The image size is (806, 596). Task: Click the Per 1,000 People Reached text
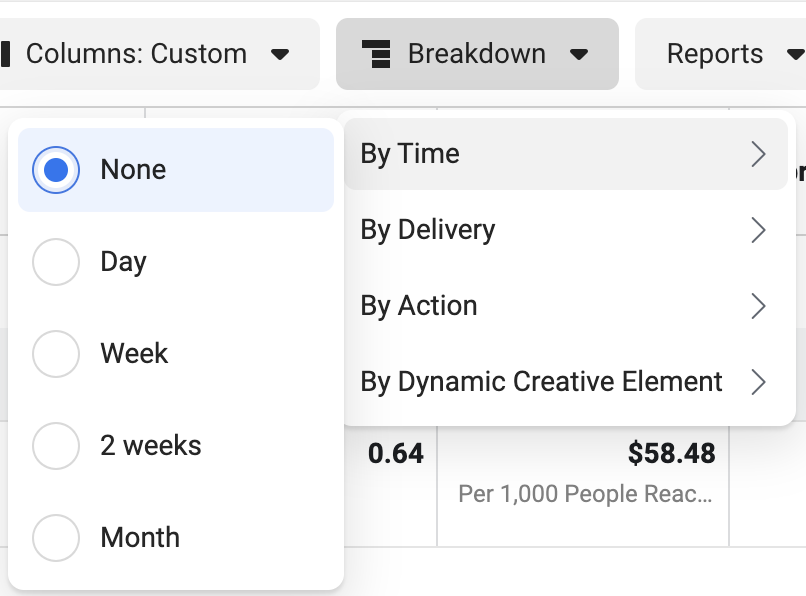pos(585,494)
